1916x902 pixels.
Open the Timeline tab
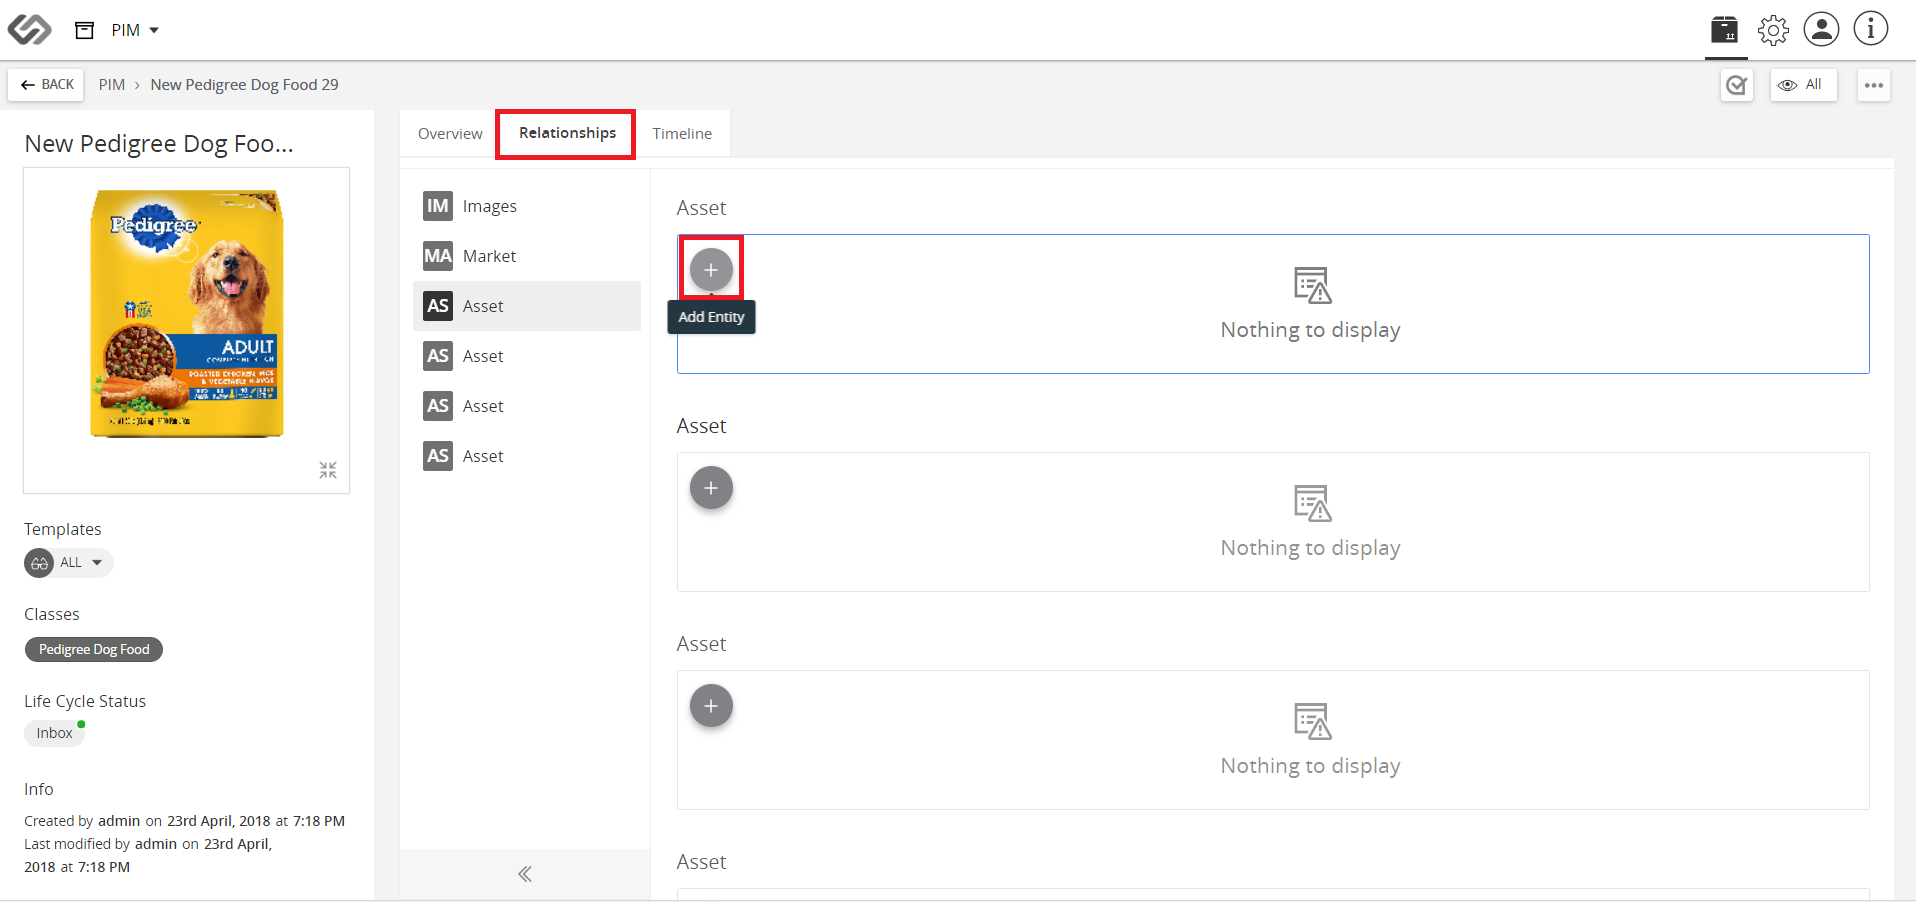click(x=682, y=134)
